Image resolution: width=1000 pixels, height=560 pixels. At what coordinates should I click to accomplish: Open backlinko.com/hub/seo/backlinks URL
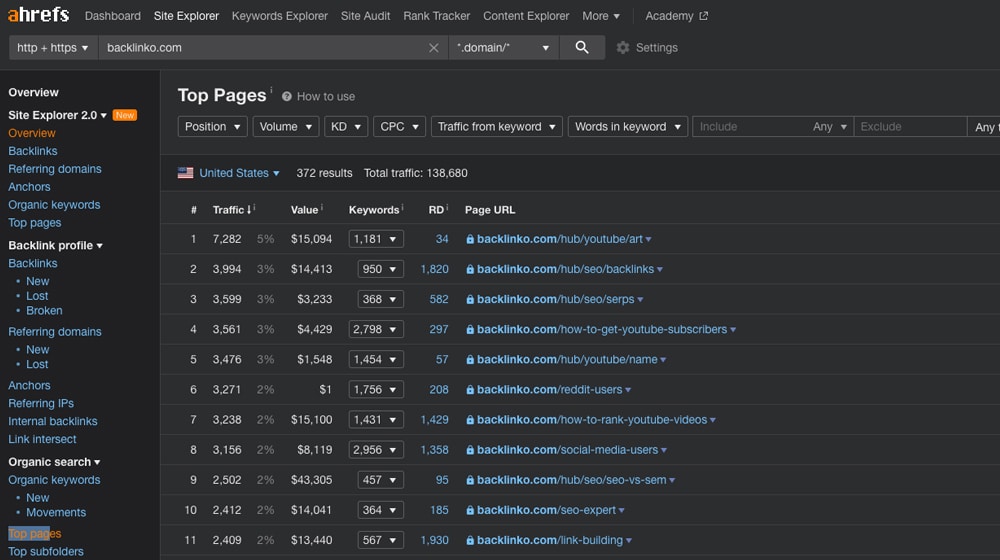[x=565, y=269]
